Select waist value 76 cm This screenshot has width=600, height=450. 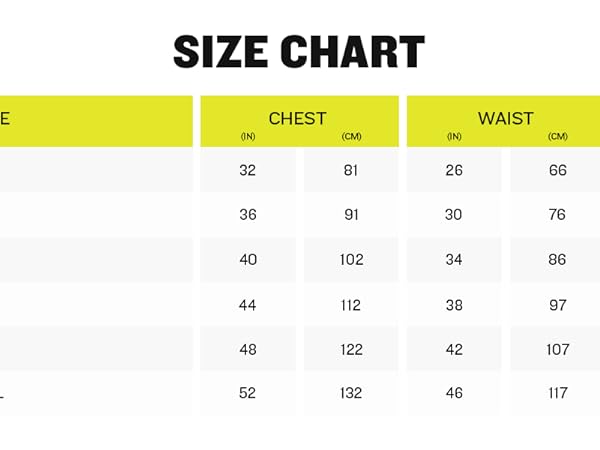tap(557, 215)
